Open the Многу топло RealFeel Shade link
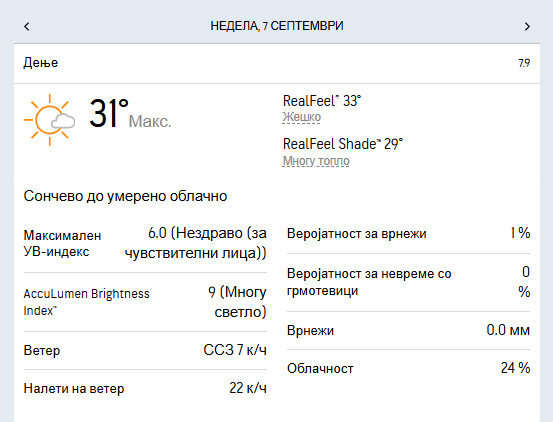The image size is (553, 422). click(316, 161)
